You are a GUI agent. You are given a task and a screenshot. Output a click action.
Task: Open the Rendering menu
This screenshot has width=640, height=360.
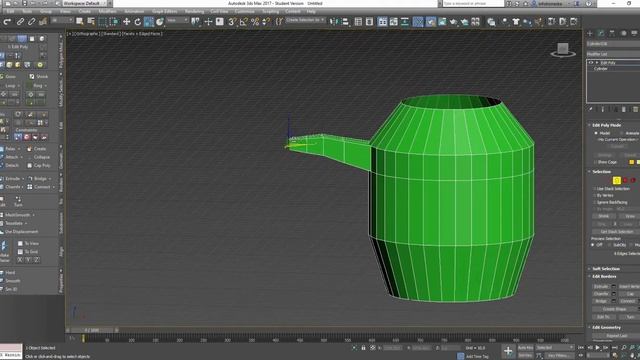[194, 11]
